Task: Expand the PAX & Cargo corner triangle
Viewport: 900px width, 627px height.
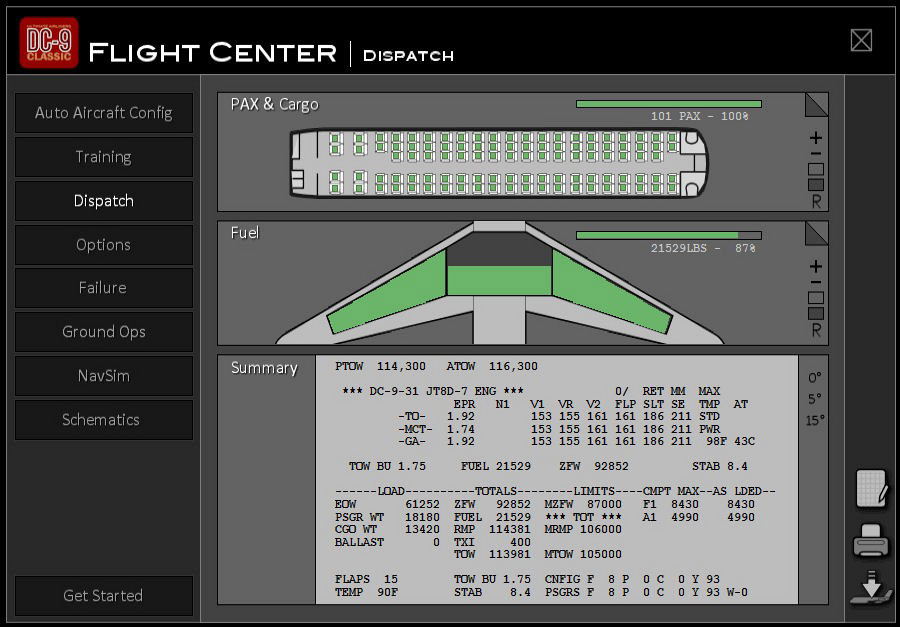Action: click(818, 104)
